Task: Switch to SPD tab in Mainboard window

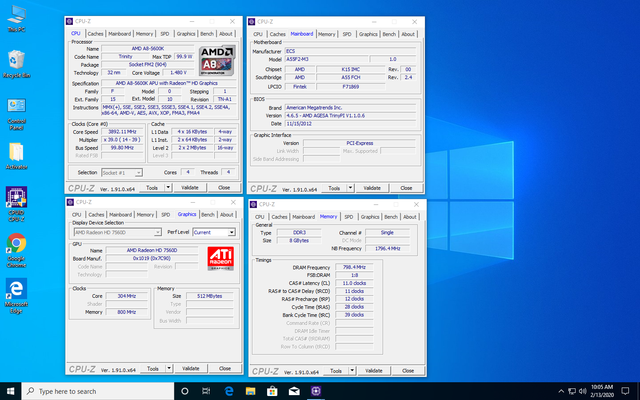Action: [347, 34]
